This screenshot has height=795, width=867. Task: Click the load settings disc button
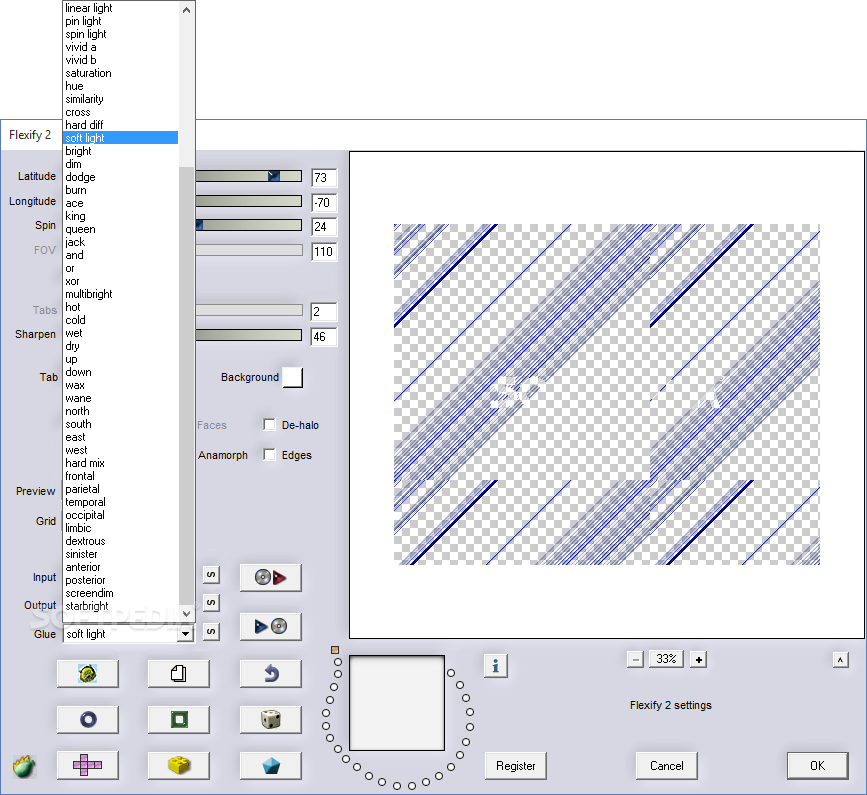coord(270,578)
